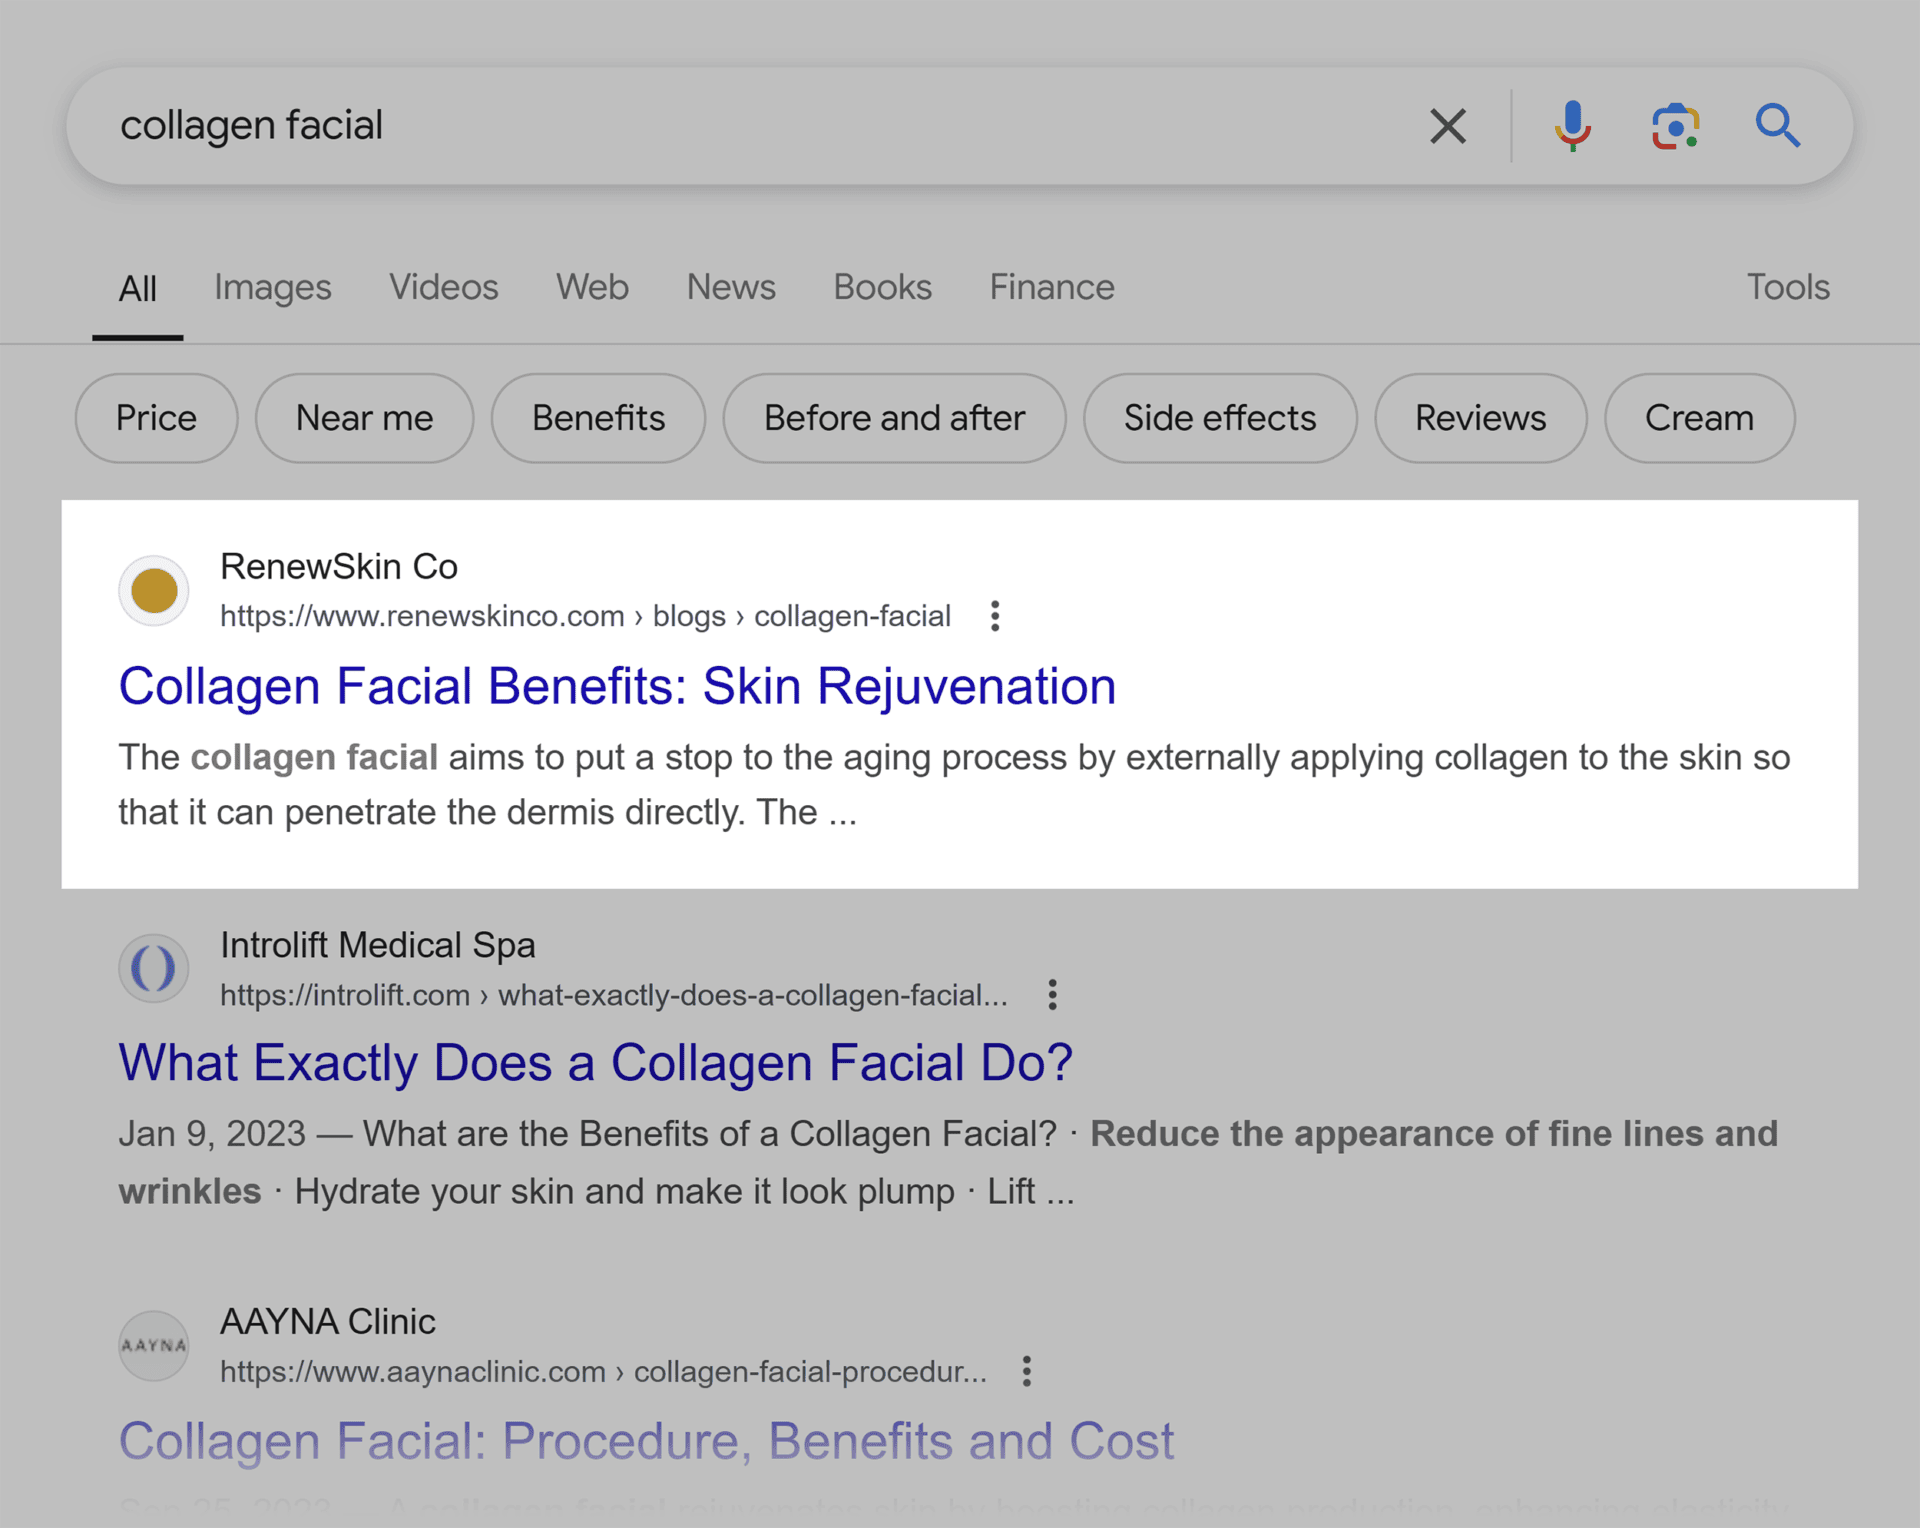Click the snippet starting 'The collagen facial aims'
Screen dimensions: 1920x1528
click(955, 785)
